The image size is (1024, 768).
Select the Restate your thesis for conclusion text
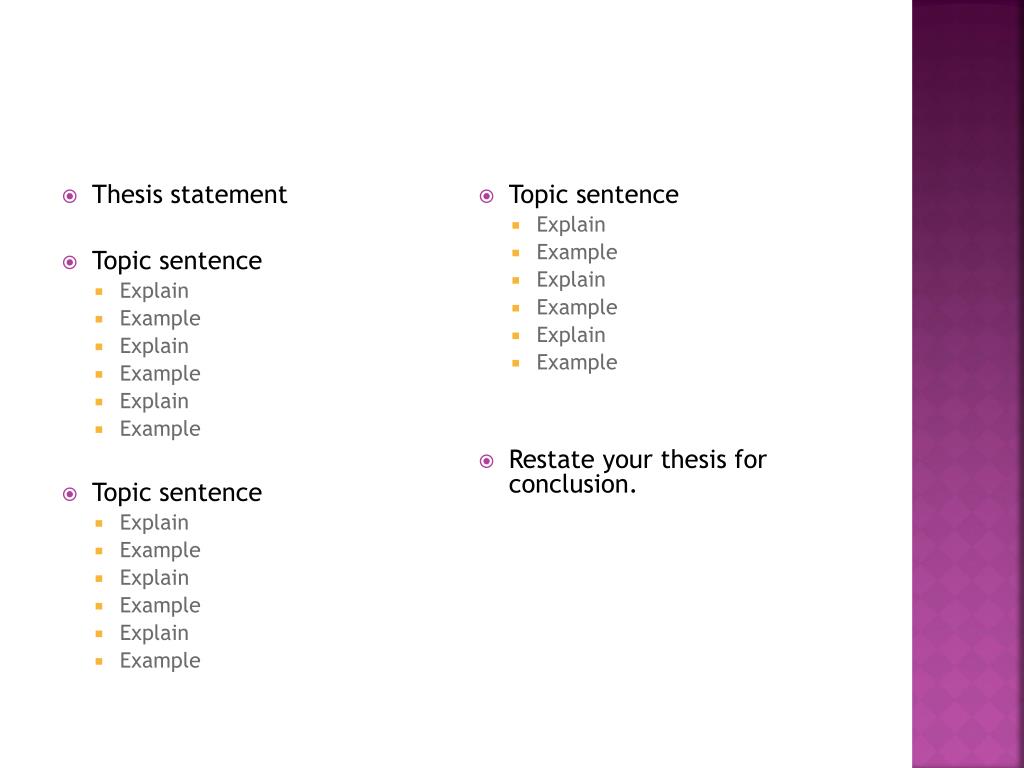point(637,472)
